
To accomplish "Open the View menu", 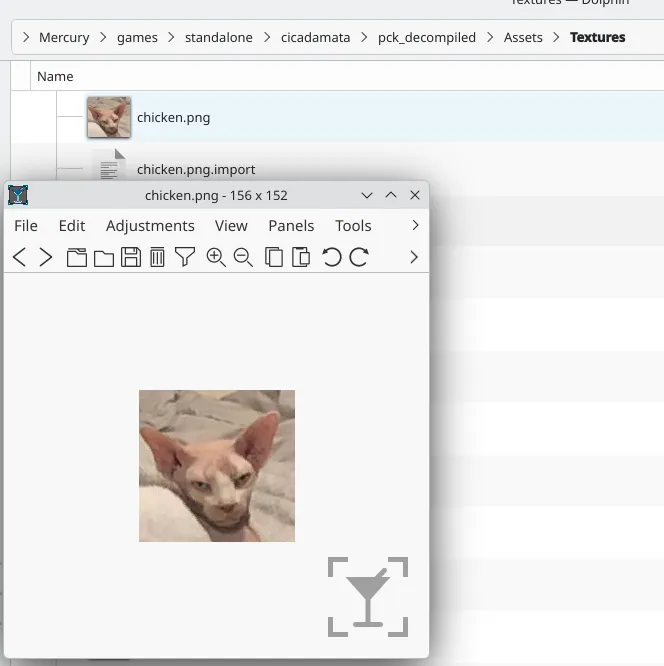I will click(231, 226).
